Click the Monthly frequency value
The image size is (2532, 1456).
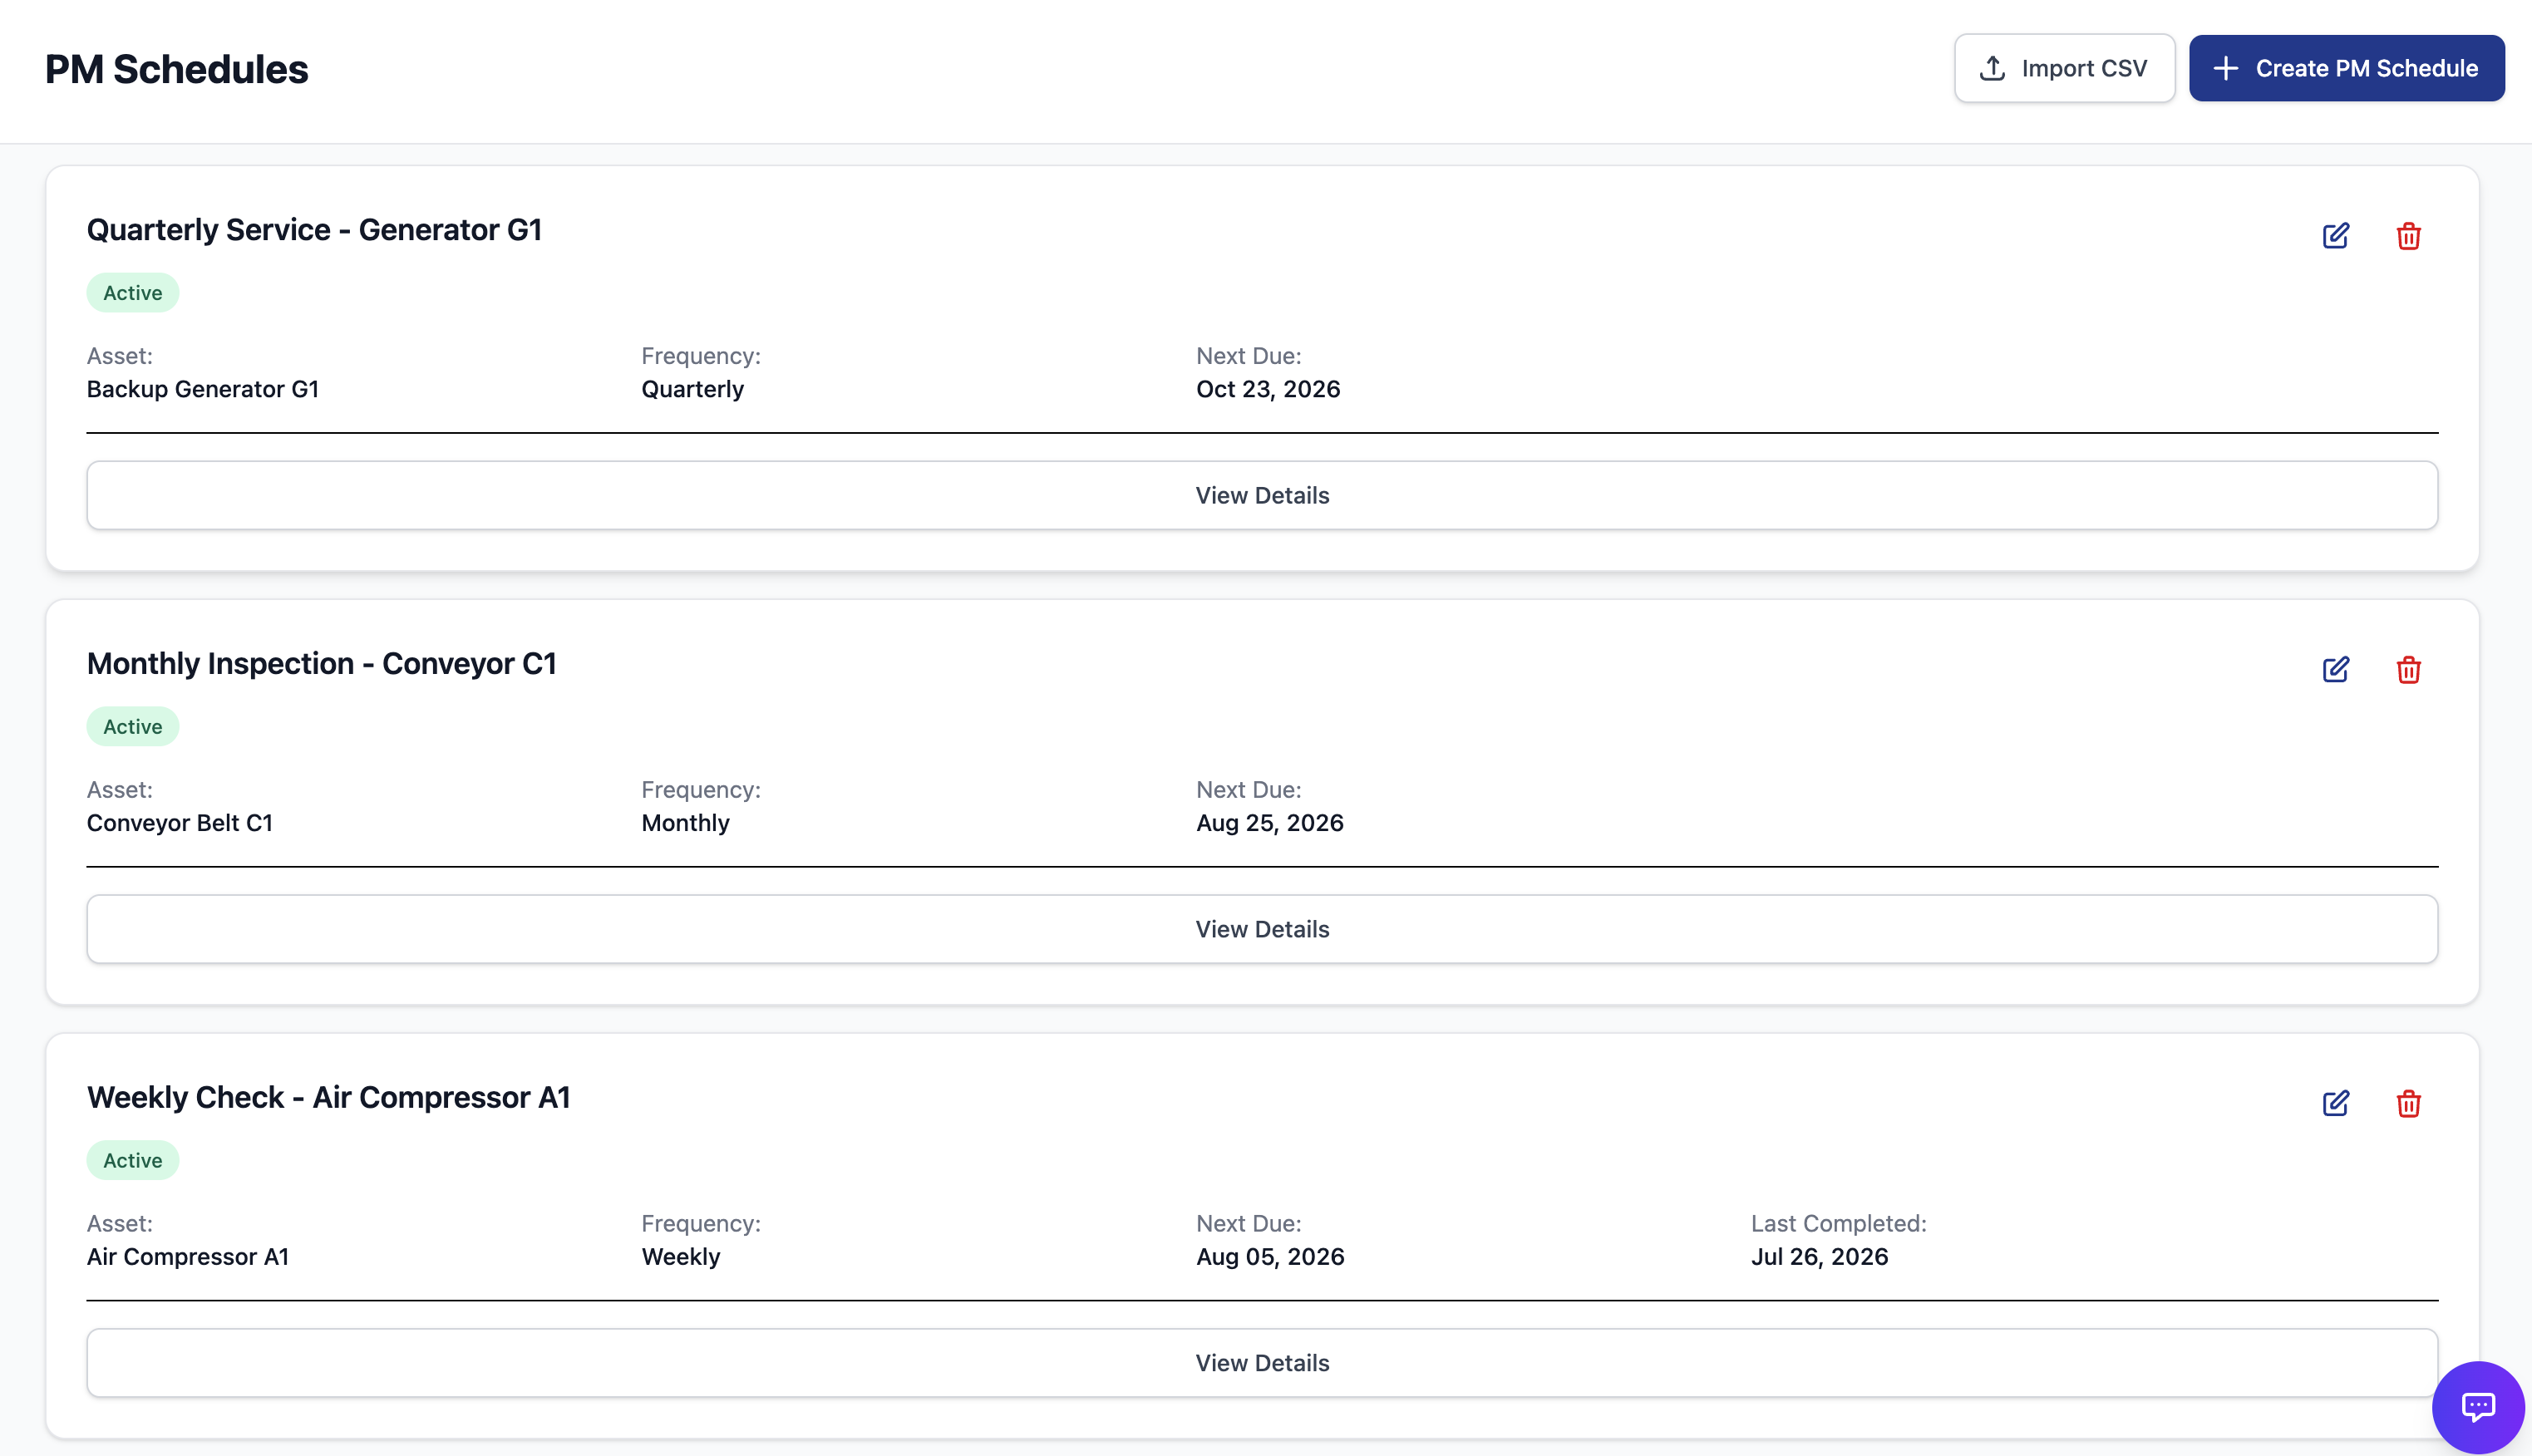coord(686,823)
